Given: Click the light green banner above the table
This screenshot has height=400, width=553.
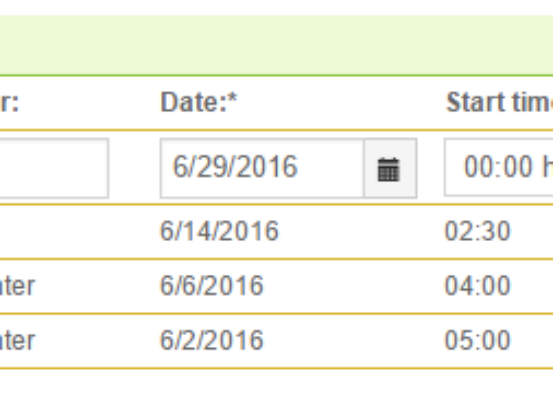Looking at the screenshot, I should pos(276,45).
